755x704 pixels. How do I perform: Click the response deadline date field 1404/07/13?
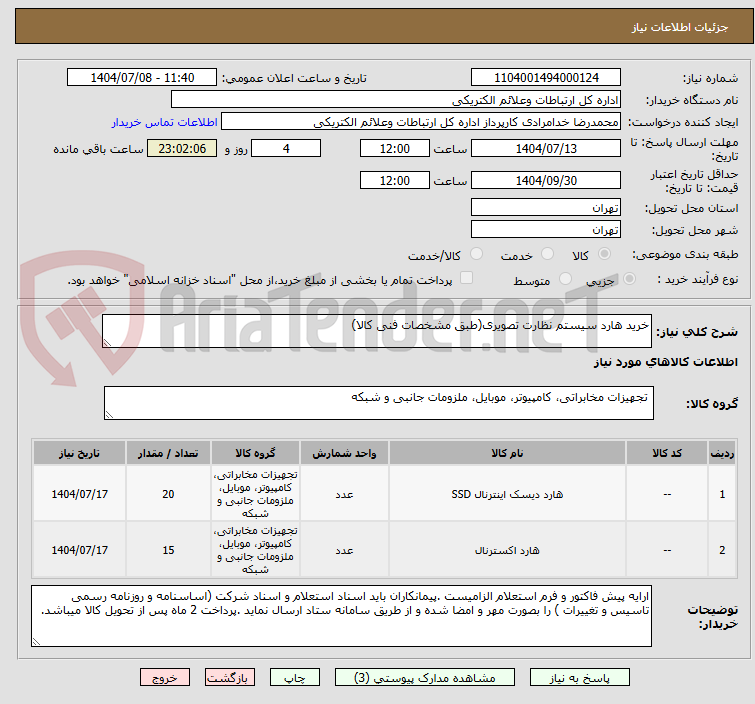click(x=546, y=149)
